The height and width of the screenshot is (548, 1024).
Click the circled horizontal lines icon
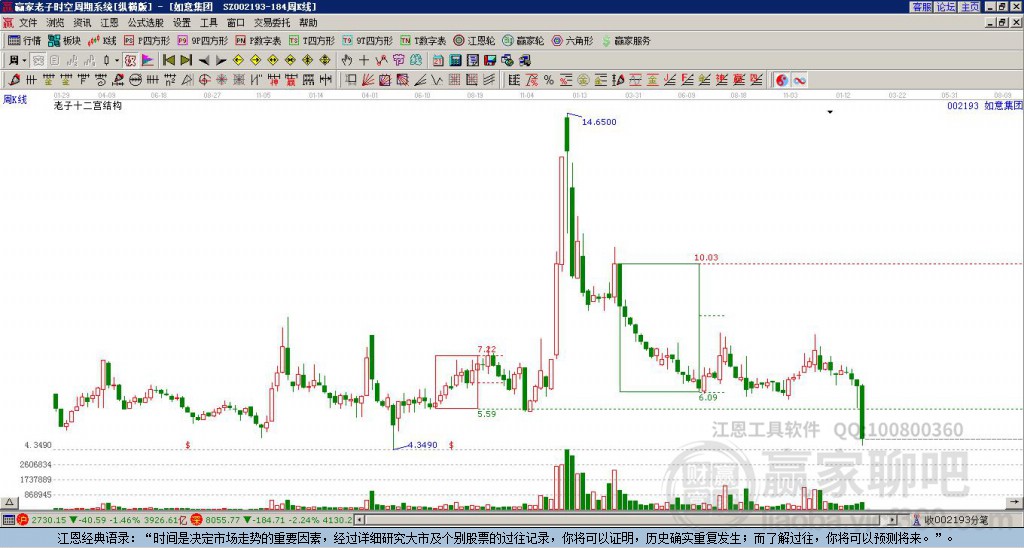pyautogui.click(x=135, y=80)
